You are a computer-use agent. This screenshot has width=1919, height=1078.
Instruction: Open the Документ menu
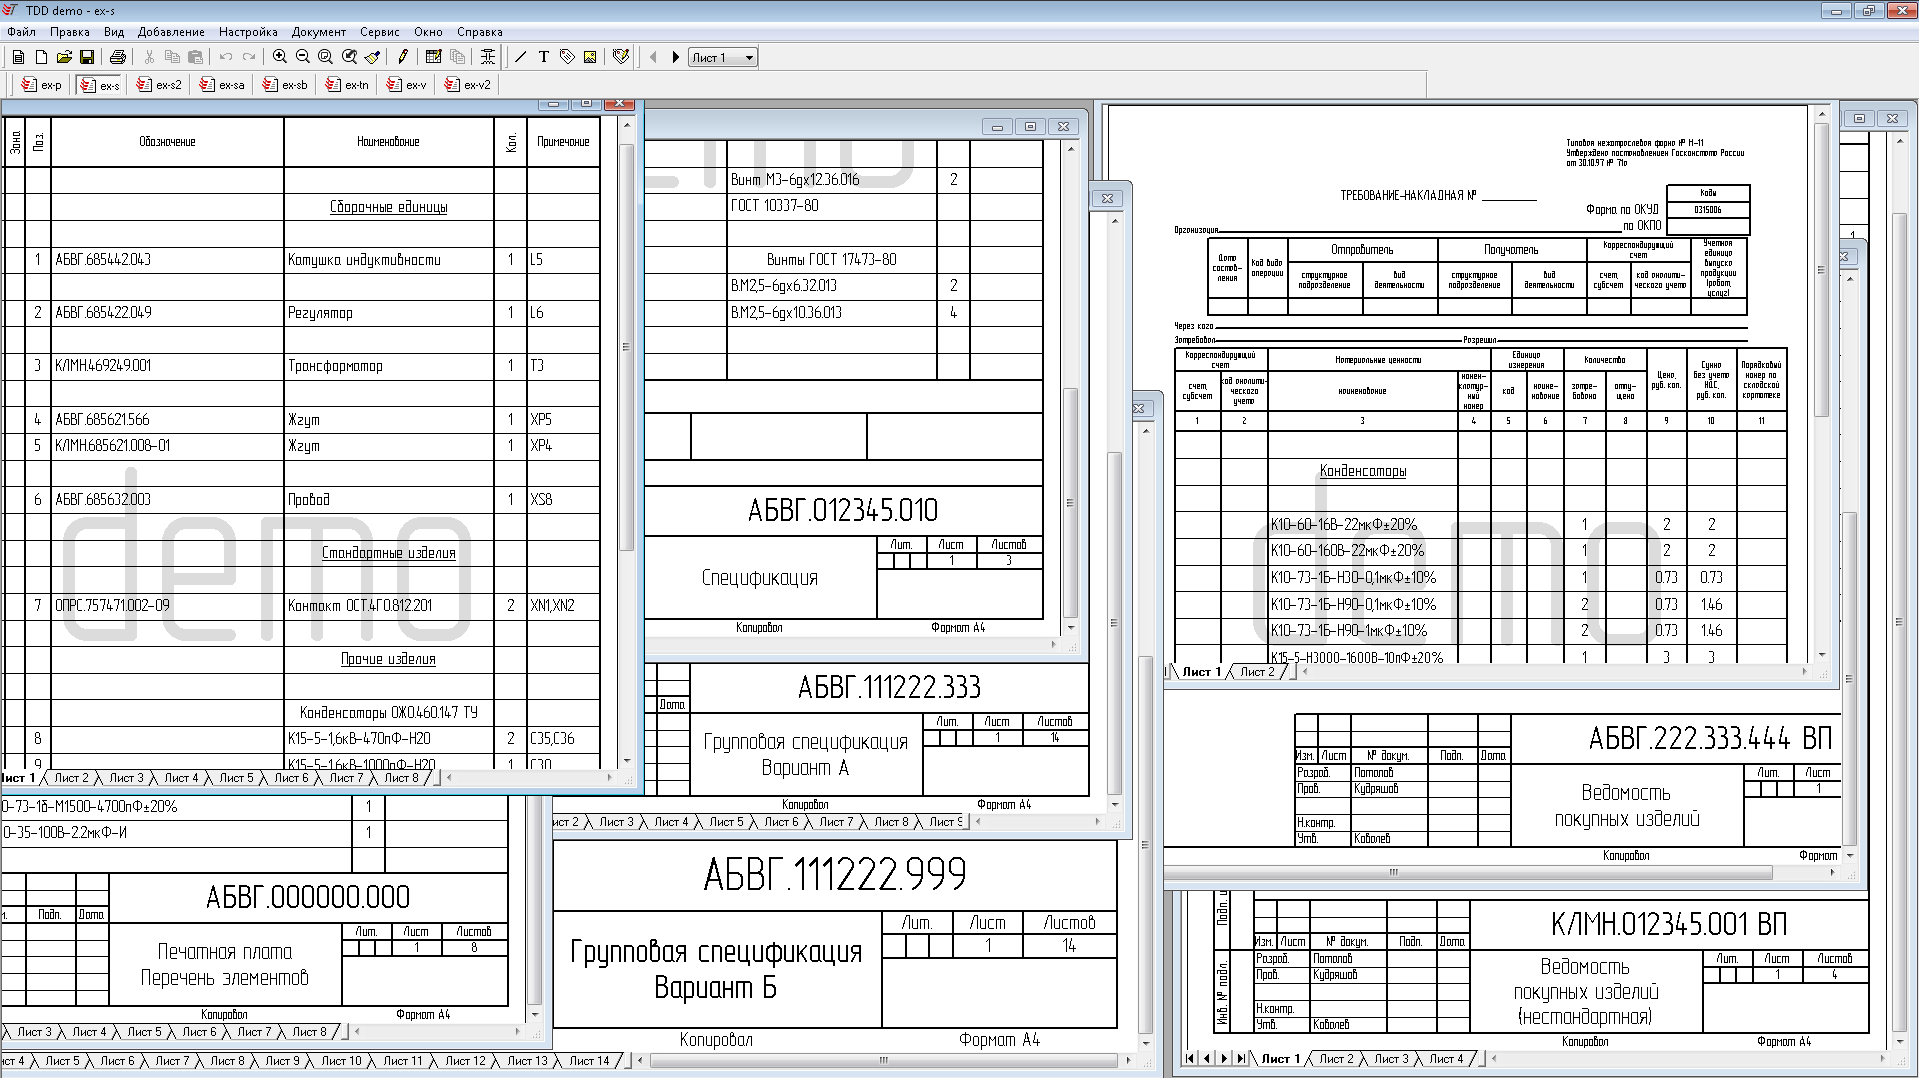point(319,32)
